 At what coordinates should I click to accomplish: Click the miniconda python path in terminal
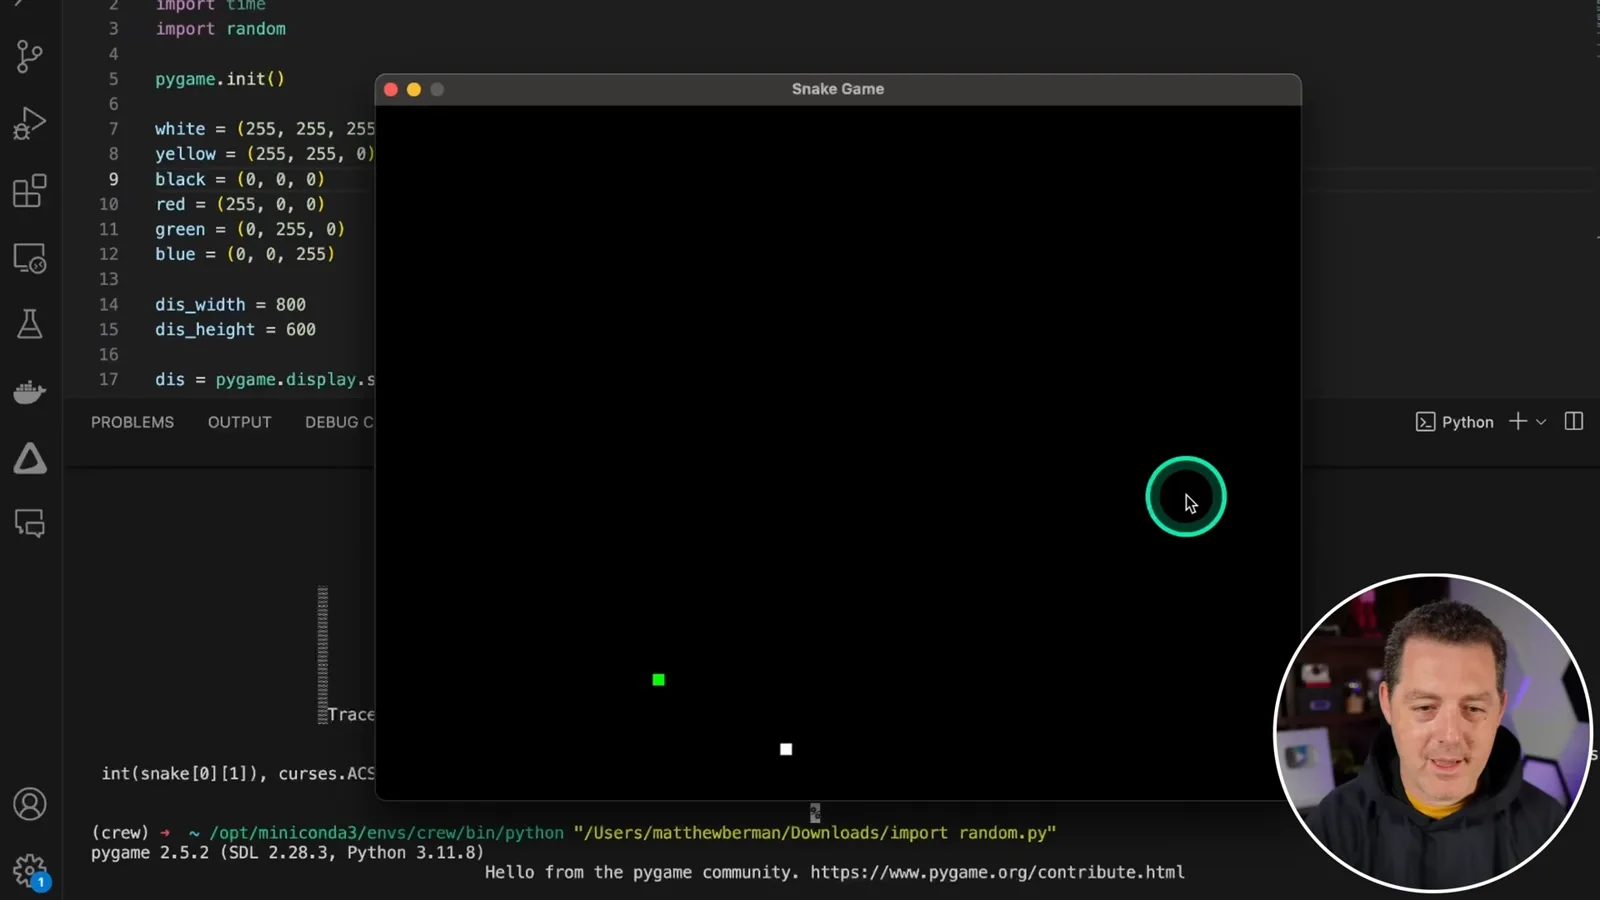coord(386,832)
